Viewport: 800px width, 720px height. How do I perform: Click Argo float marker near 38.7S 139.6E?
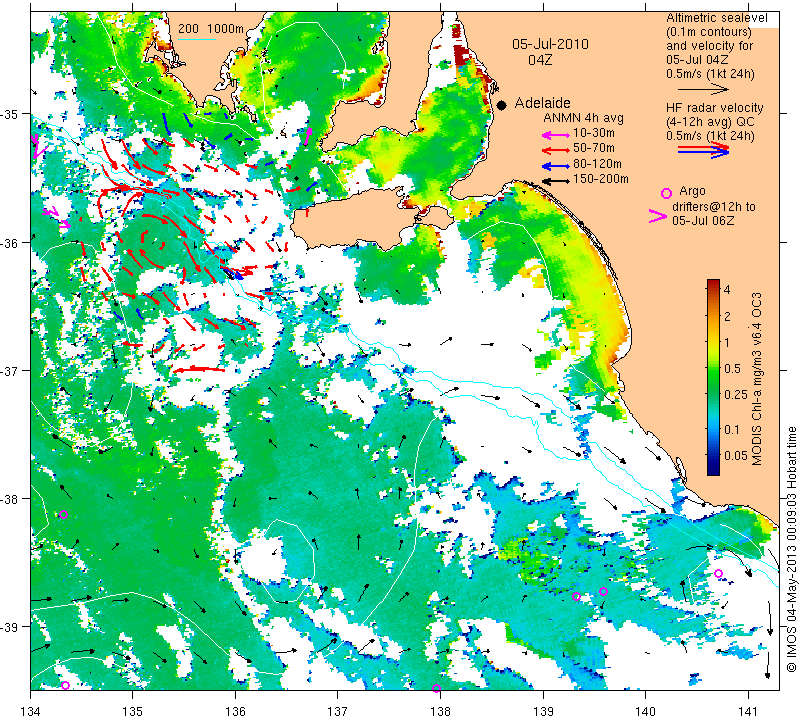pos(603,591)
